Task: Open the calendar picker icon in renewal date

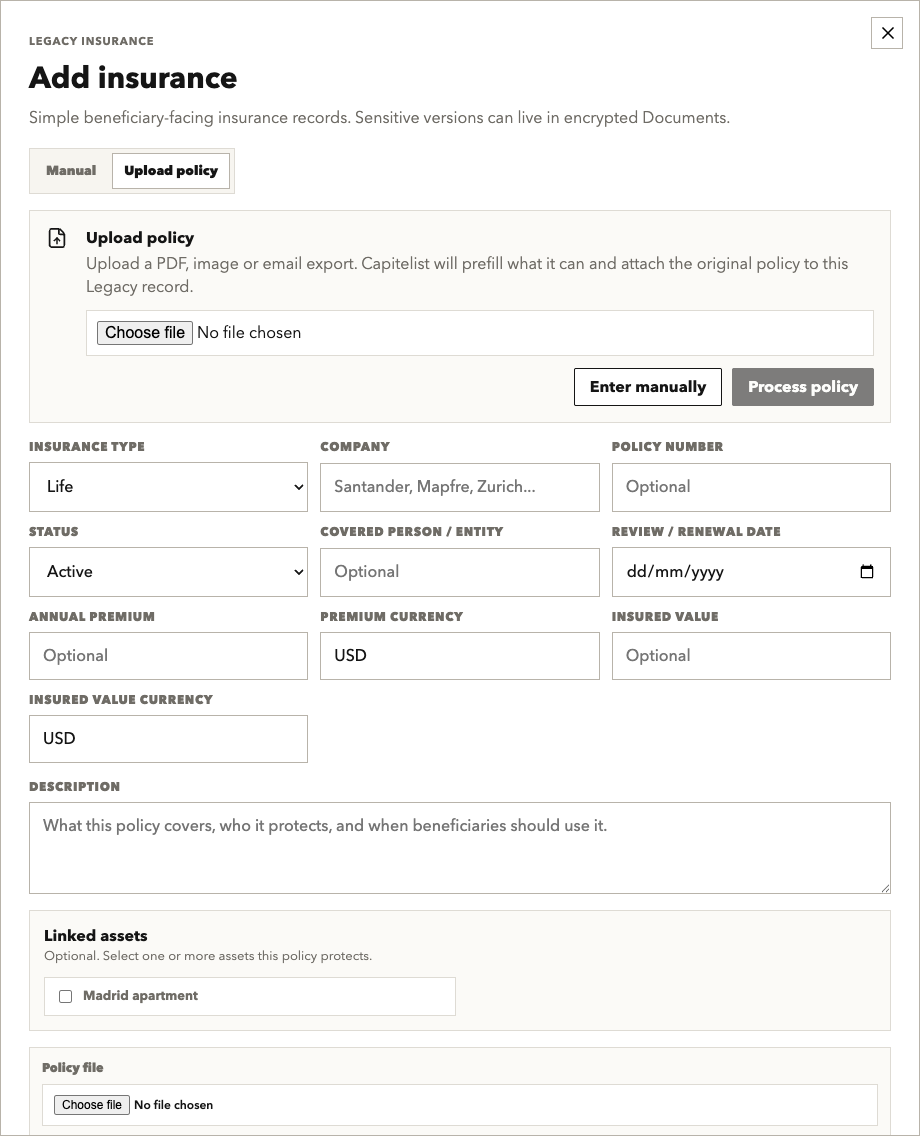Action: [866, 572]
